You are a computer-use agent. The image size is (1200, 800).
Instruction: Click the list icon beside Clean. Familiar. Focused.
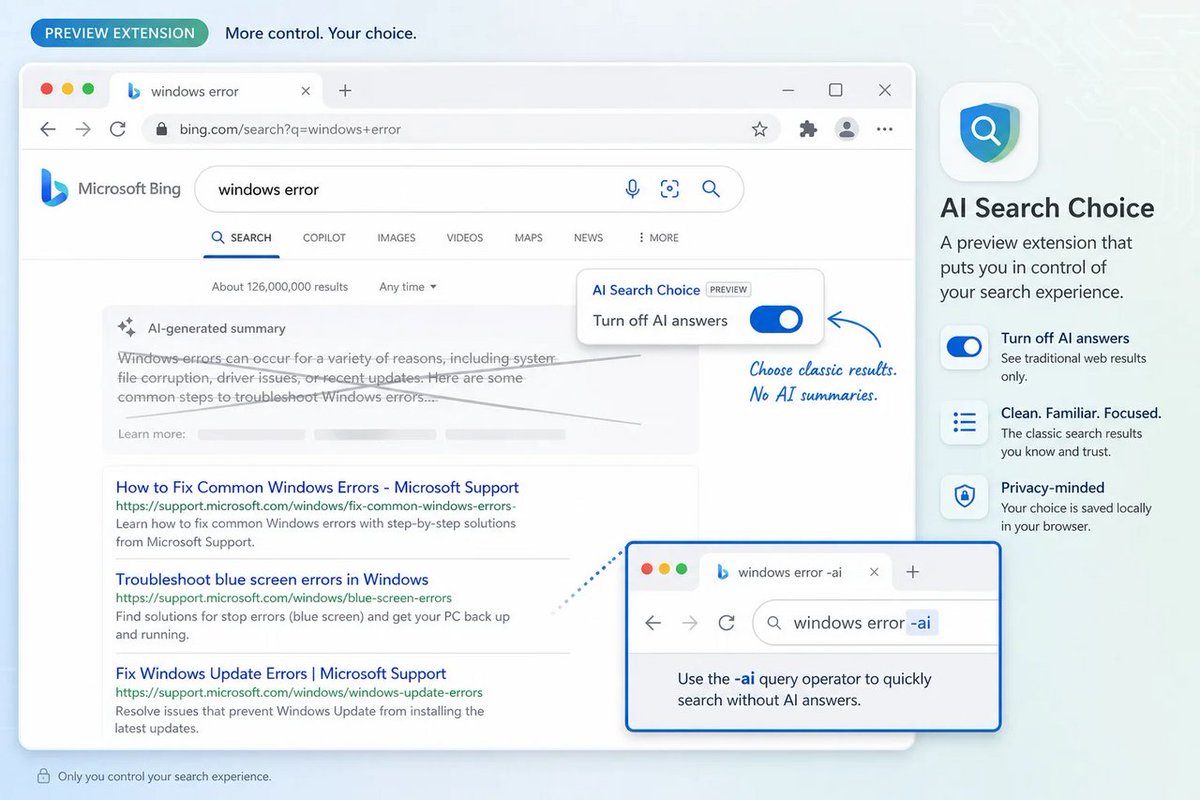click(964, 423)
